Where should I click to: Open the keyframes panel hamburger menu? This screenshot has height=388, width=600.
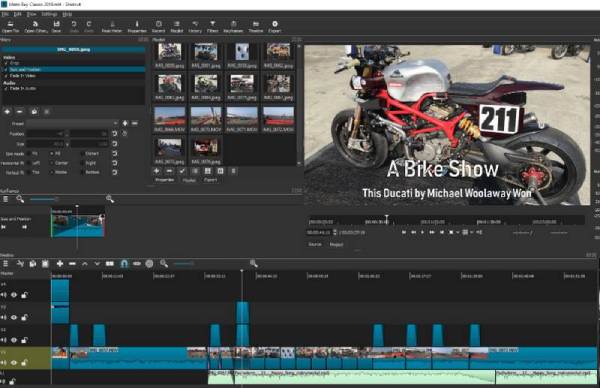5,199
